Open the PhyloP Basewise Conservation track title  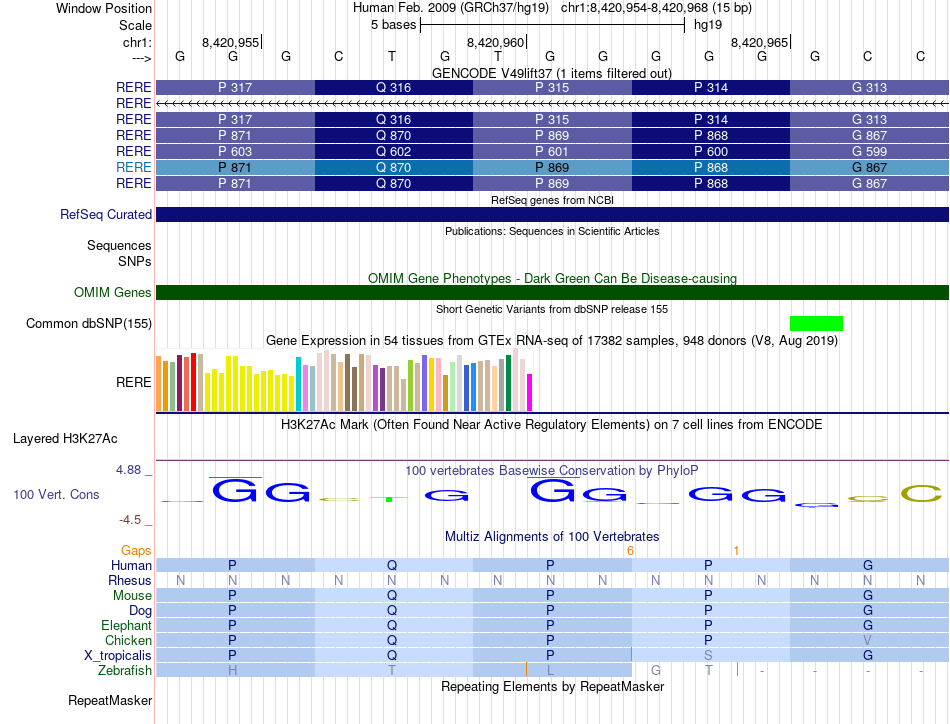(x=552, y=470)
